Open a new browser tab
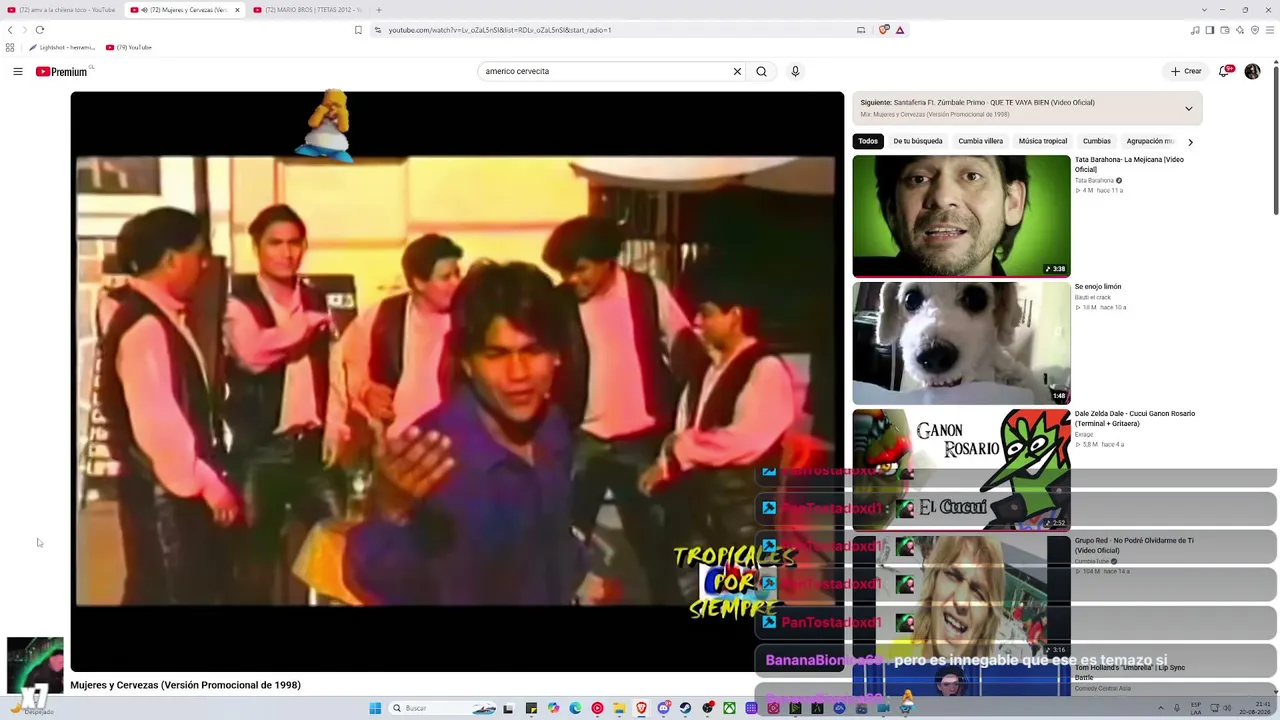1280x720 pixels. (x=379, y=10)
